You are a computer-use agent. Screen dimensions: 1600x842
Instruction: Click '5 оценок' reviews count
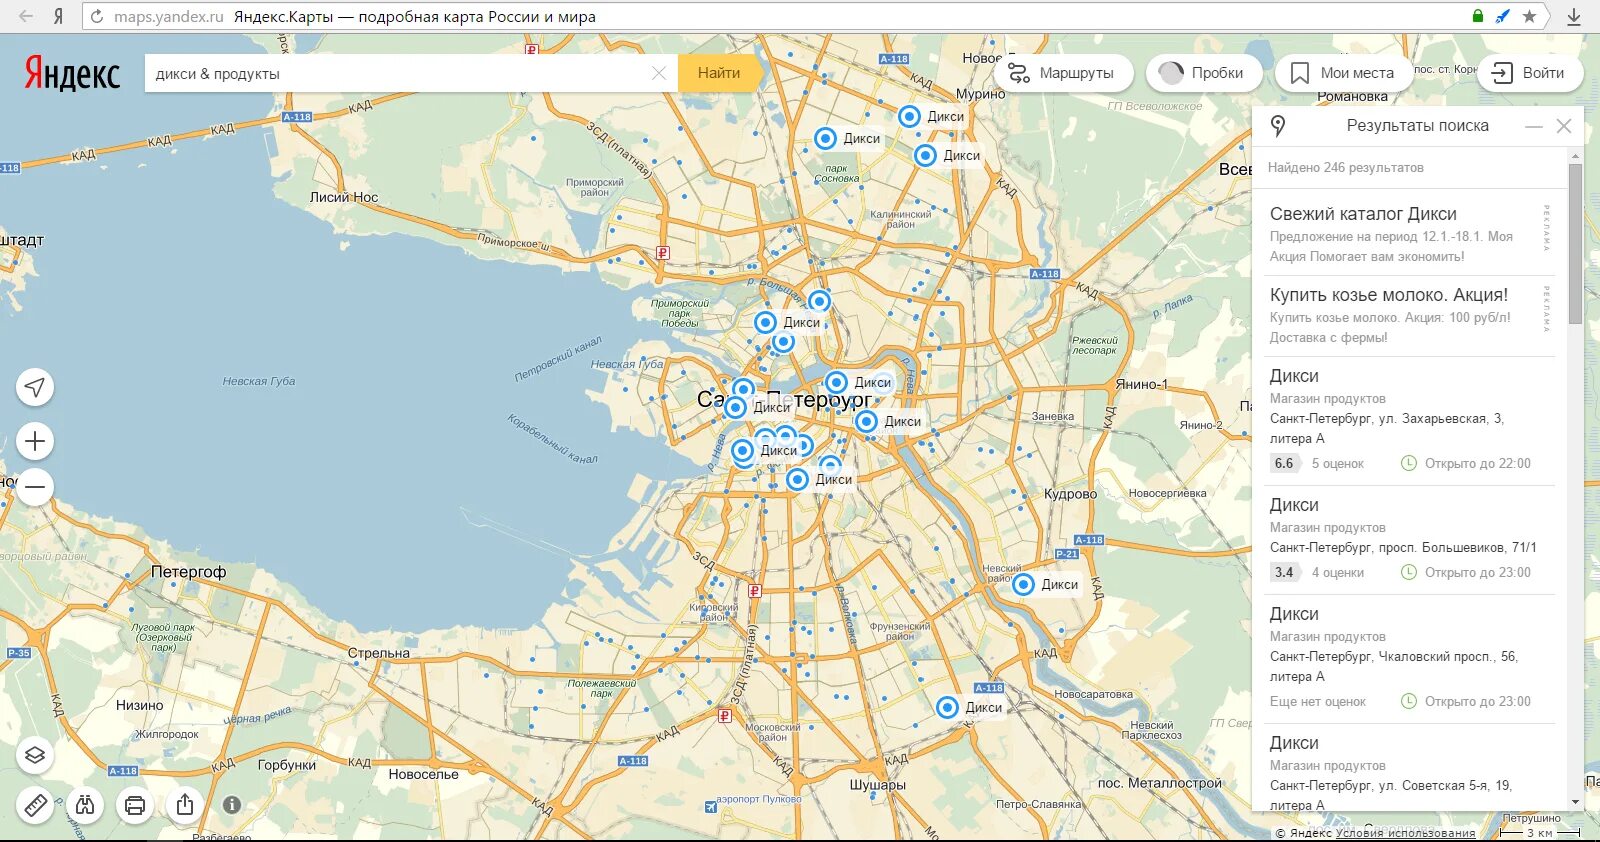[x=1338, y=464]
